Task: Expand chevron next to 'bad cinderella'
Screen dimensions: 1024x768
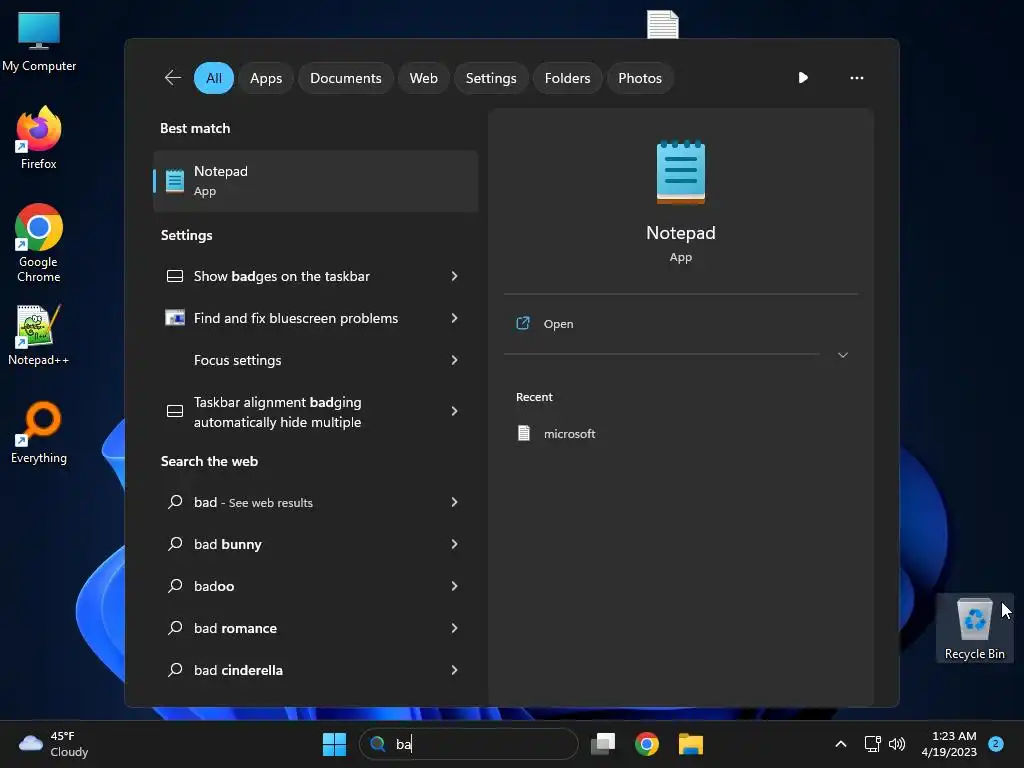Action: click(455, 669)
